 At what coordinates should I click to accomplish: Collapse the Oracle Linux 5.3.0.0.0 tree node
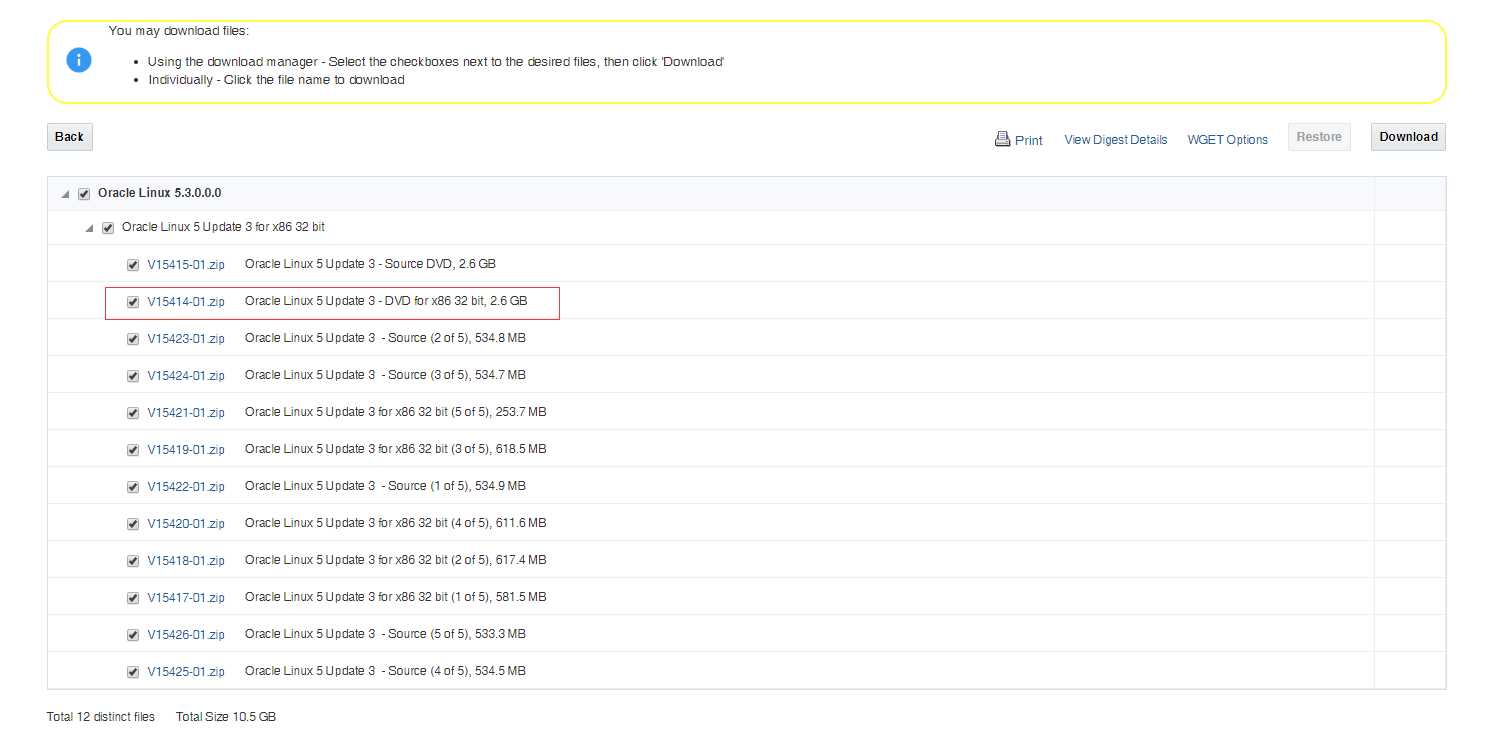click(x=66, y=194)
